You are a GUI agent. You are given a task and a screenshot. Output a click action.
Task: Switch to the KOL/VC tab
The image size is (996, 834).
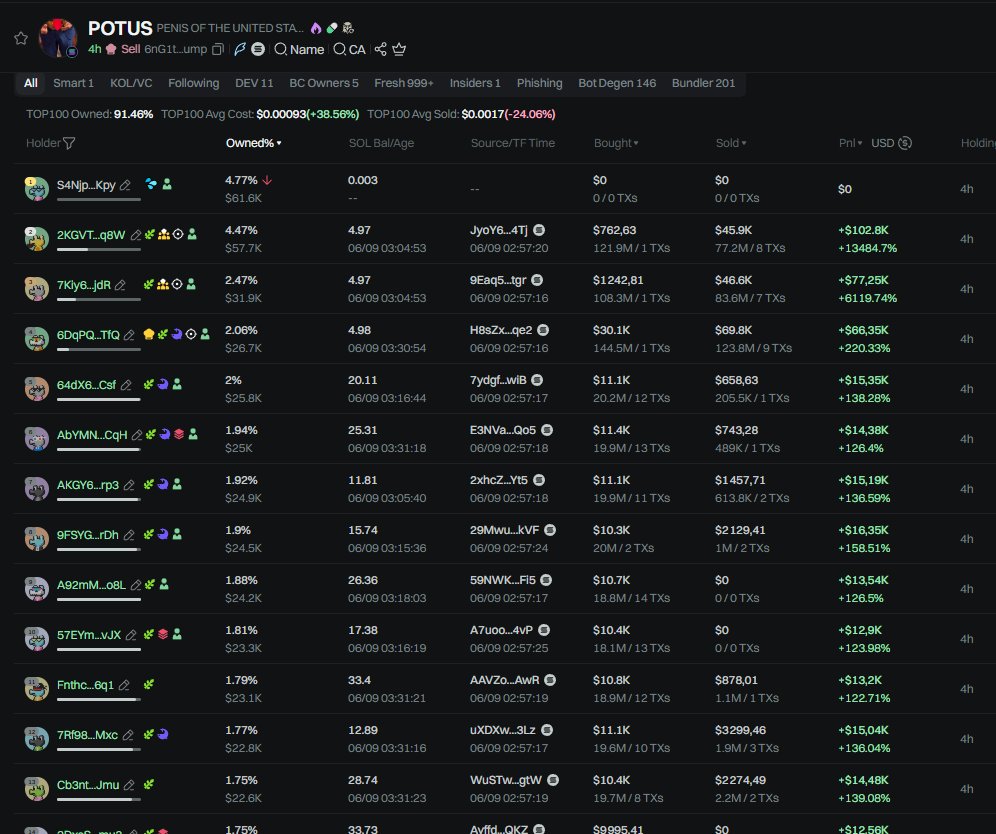pos(131,83)
